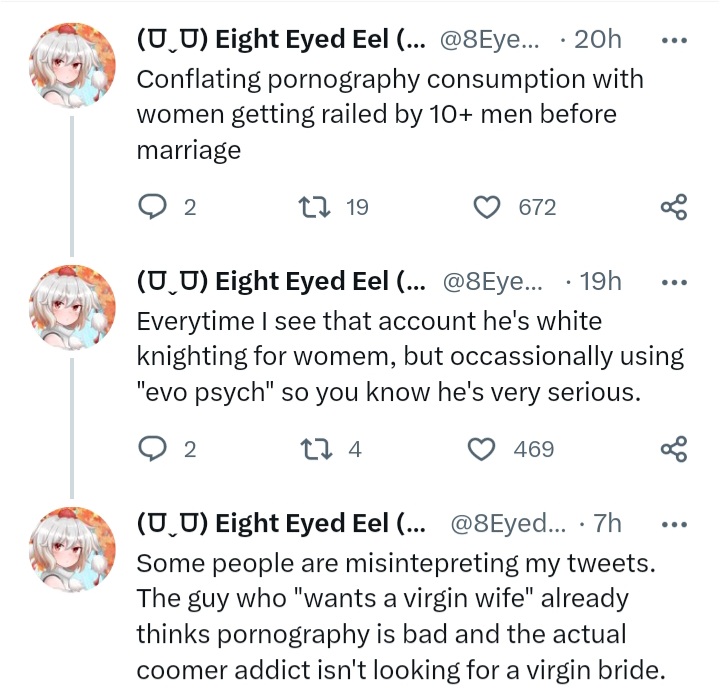Open Eight Eyed Eel name on 19h tweet
The width and height of the screenshot is (720, 699).
(x=280, y=282)
